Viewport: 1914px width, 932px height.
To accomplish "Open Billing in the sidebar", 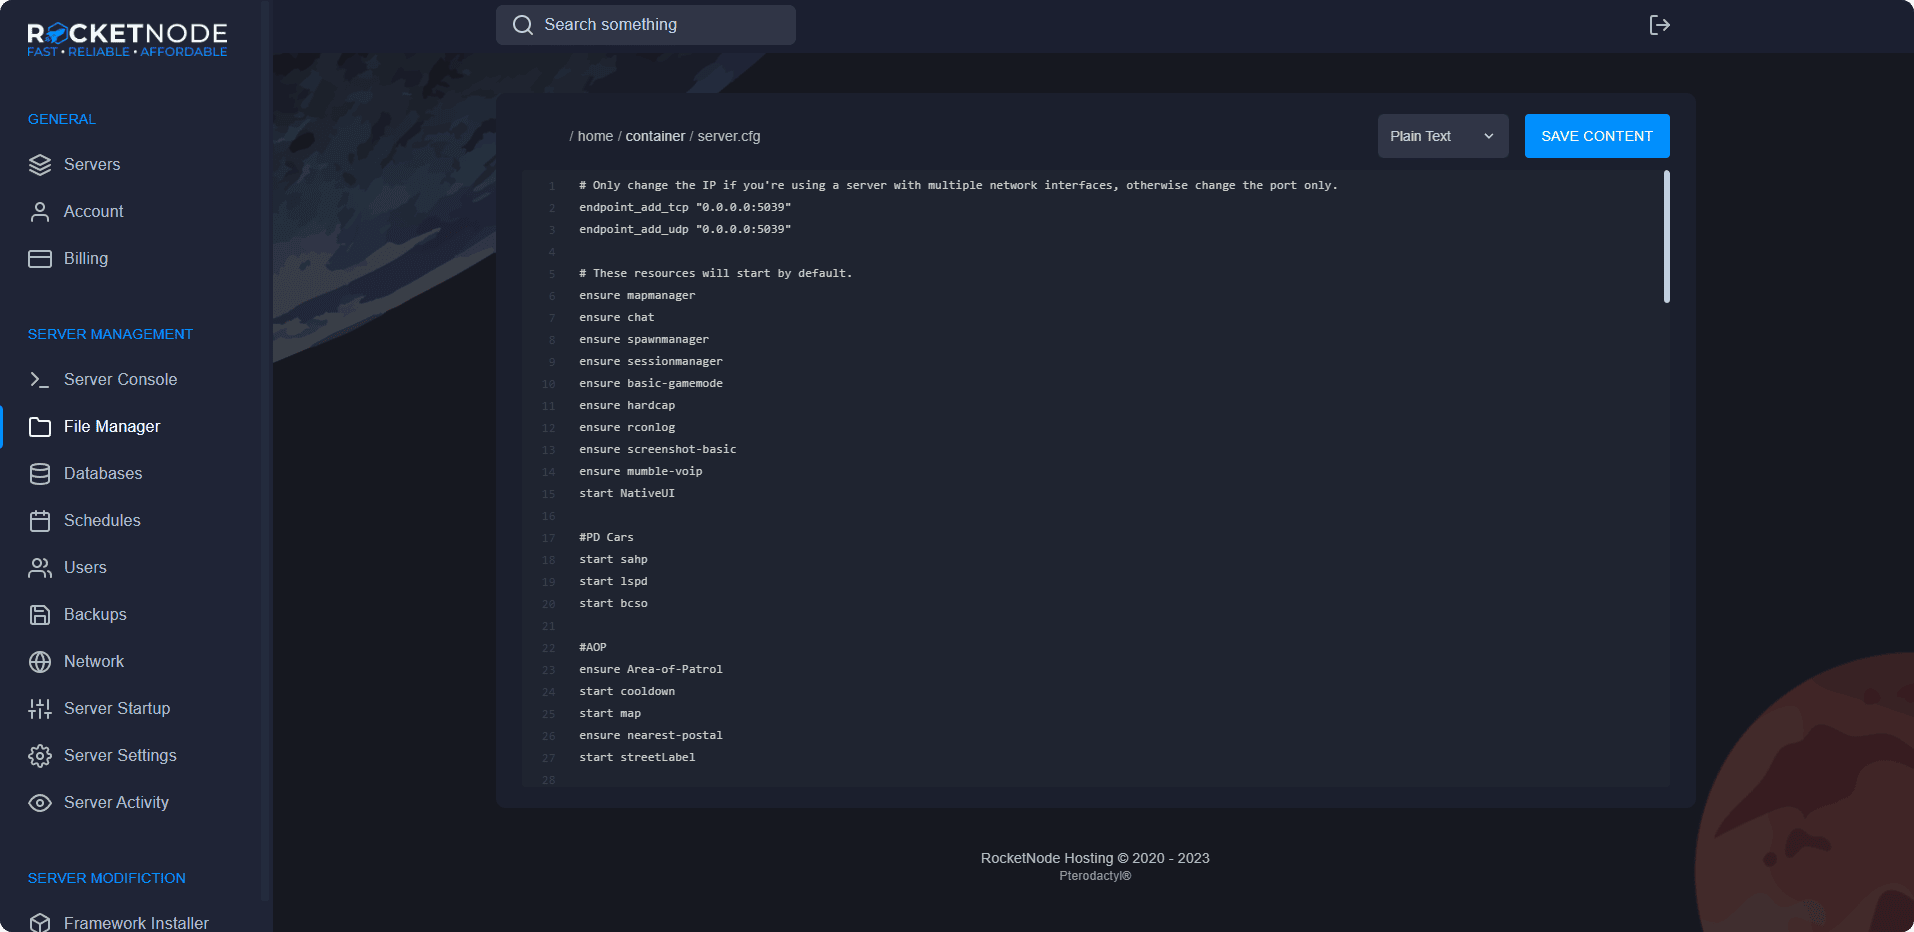I will [85, 259].
